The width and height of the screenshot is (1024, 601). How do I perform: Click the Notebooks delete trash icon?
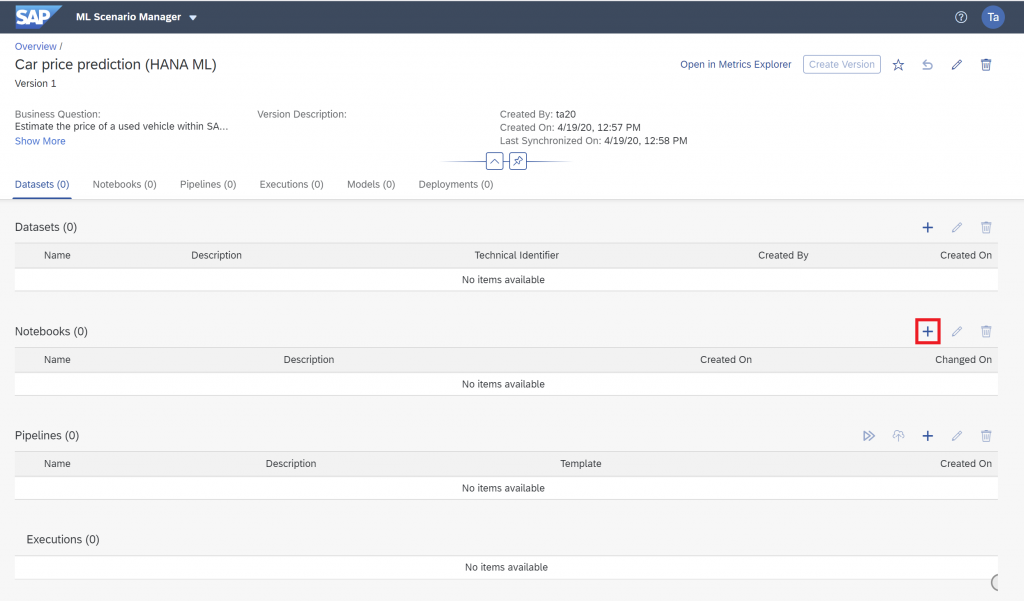coord(986,331)
